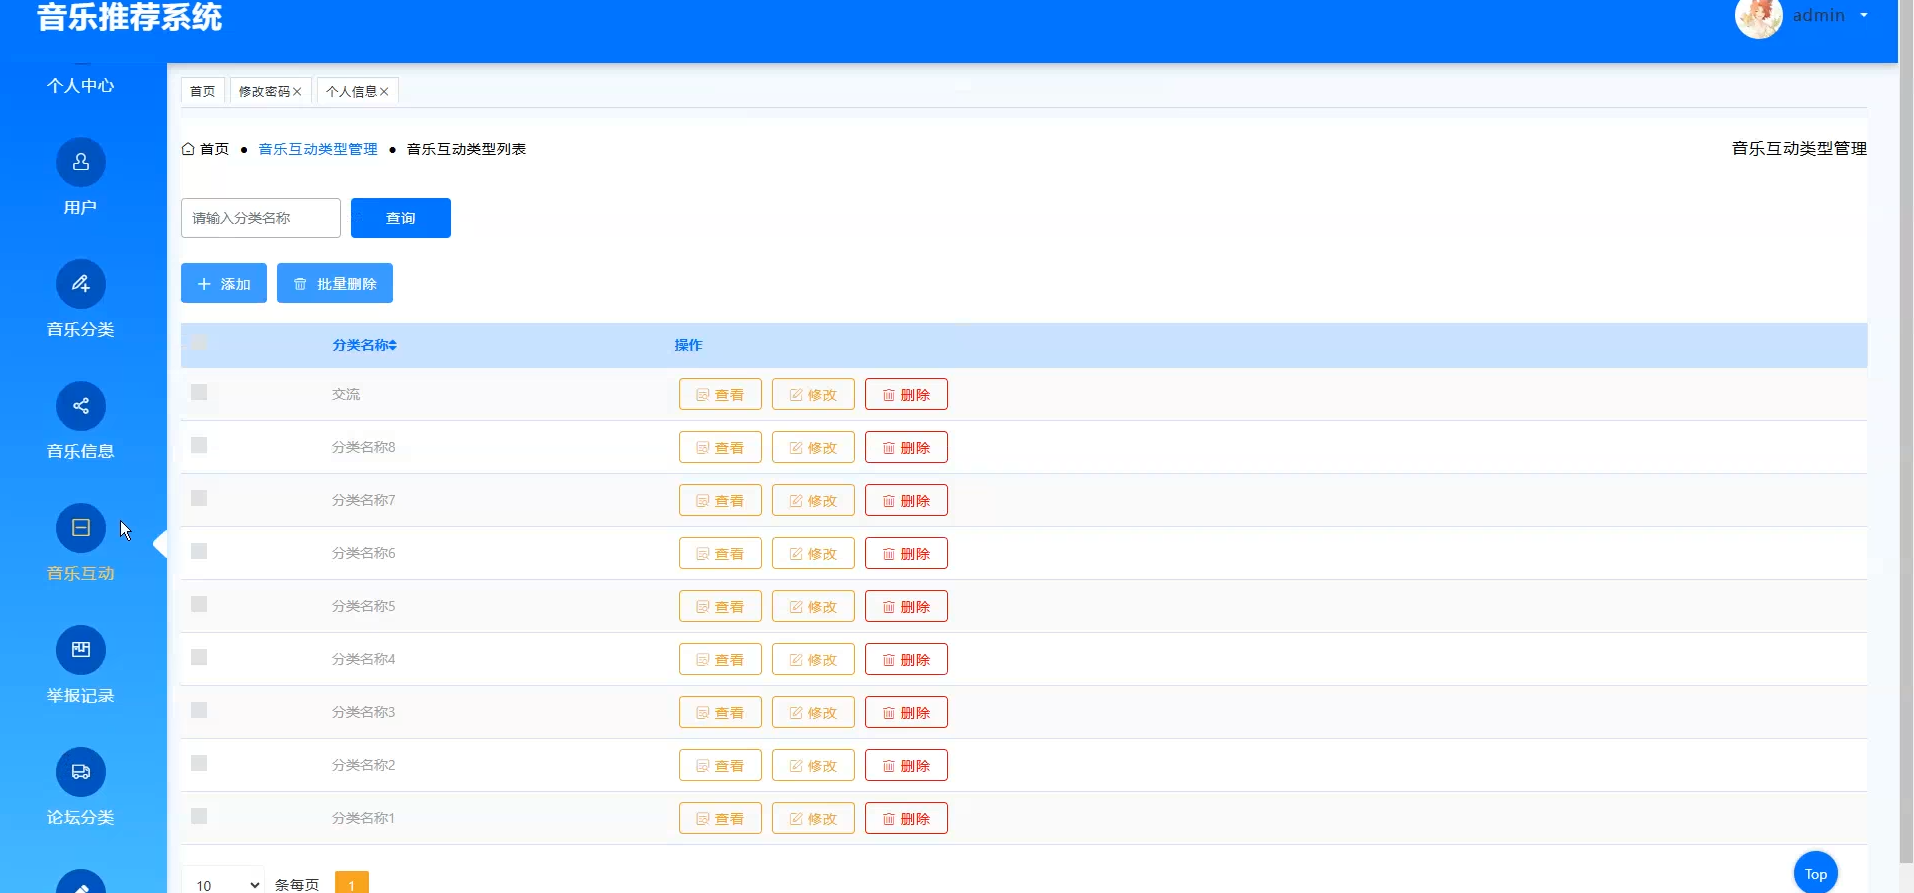Delete the 交流 row

(906, 394)
